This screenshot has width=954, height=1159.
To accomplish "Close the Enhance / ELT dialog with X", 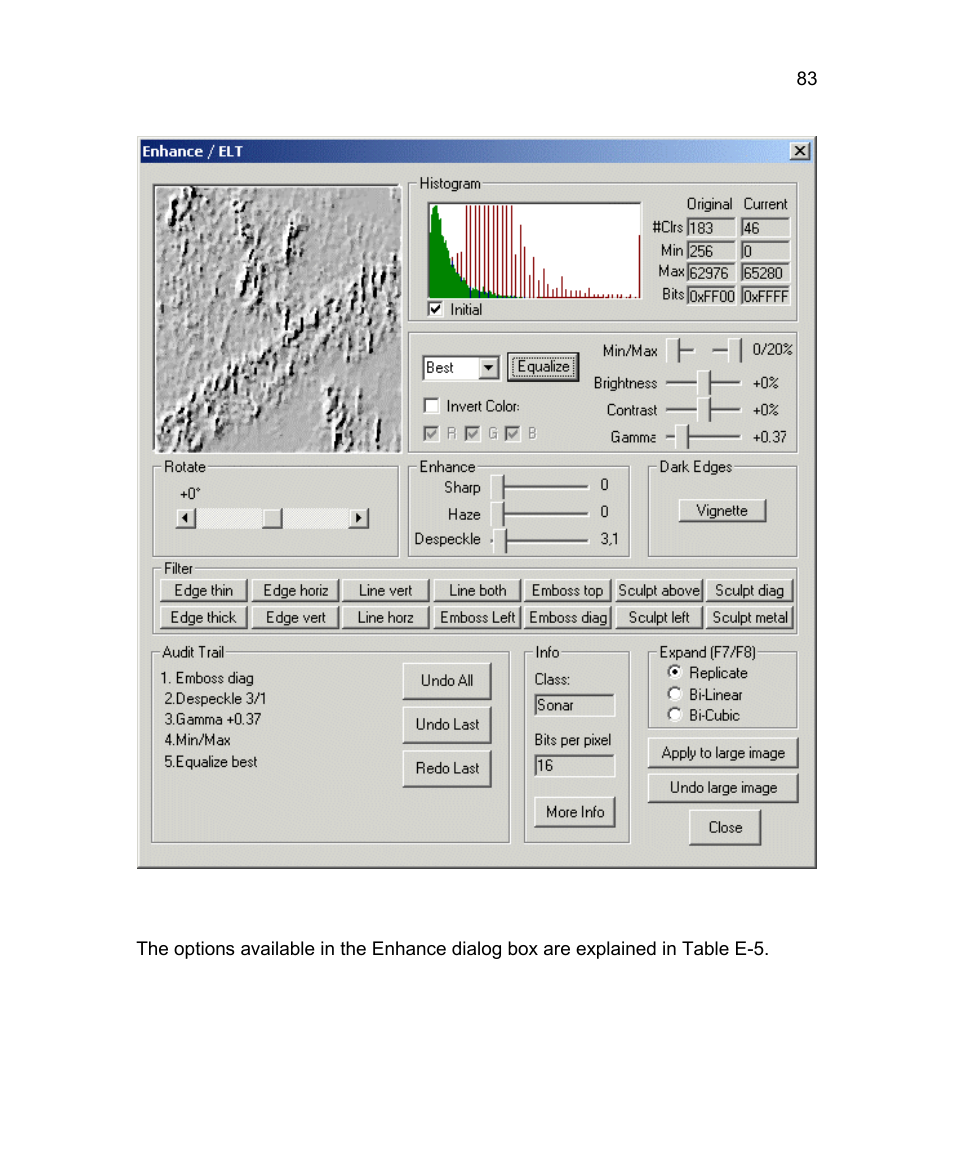I will click(800, 152).
